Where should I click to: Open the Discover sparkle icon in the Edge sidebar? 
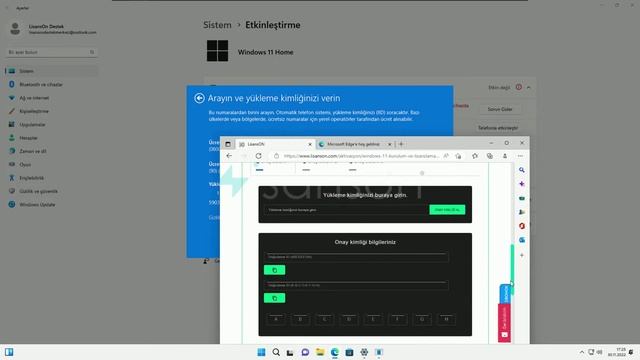(x=522, y=184)
